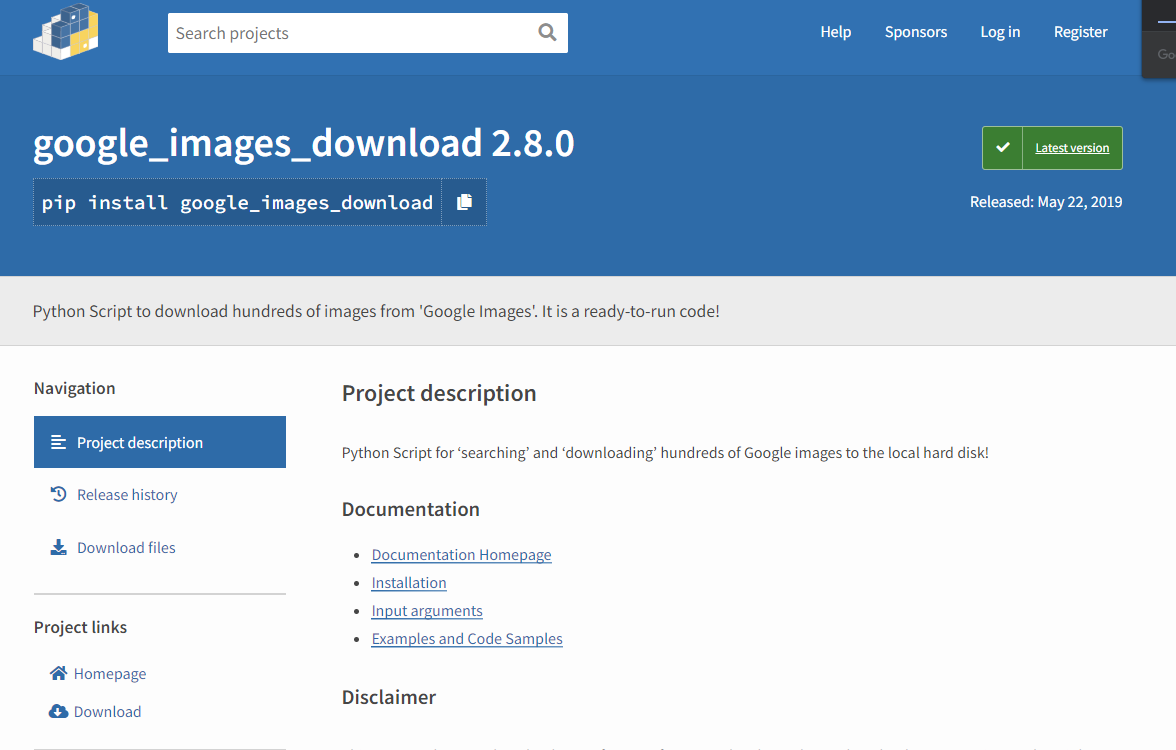This screenshot has height=750, width=1176.
Task: Click the Project description heading
Action: pos(439,394)
